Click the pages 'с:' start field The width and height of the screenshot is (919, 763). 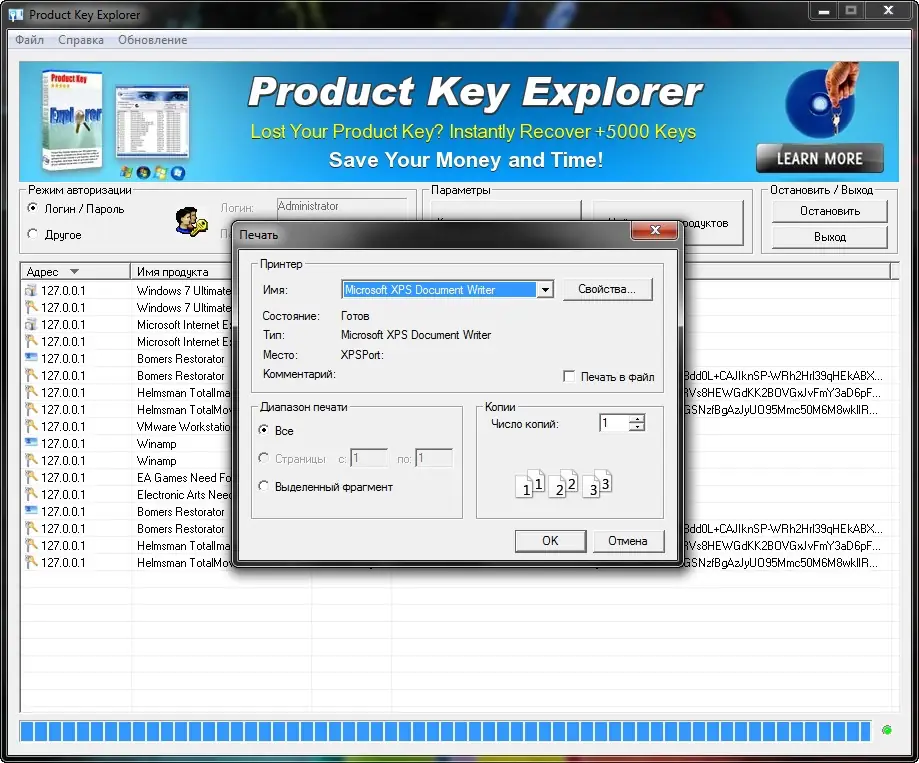point(369,458)
